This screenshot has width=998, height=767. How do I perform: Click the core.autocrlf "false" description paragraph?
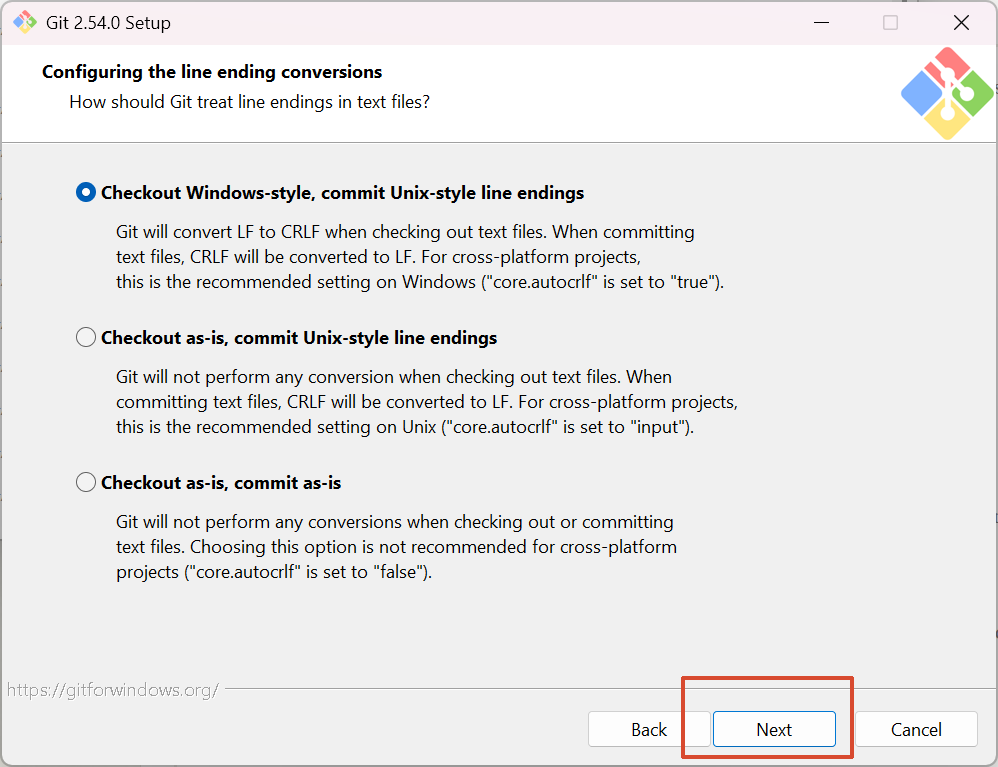(396, 547)
